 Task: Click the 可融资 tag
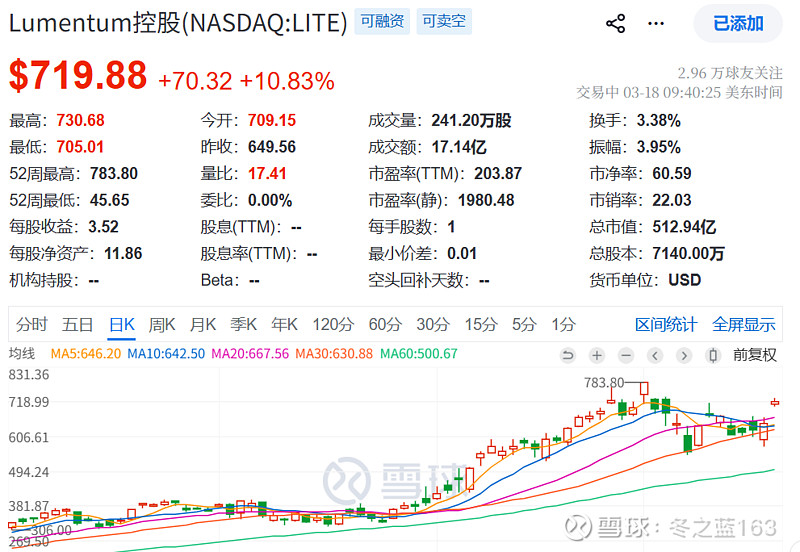point(382,21)
